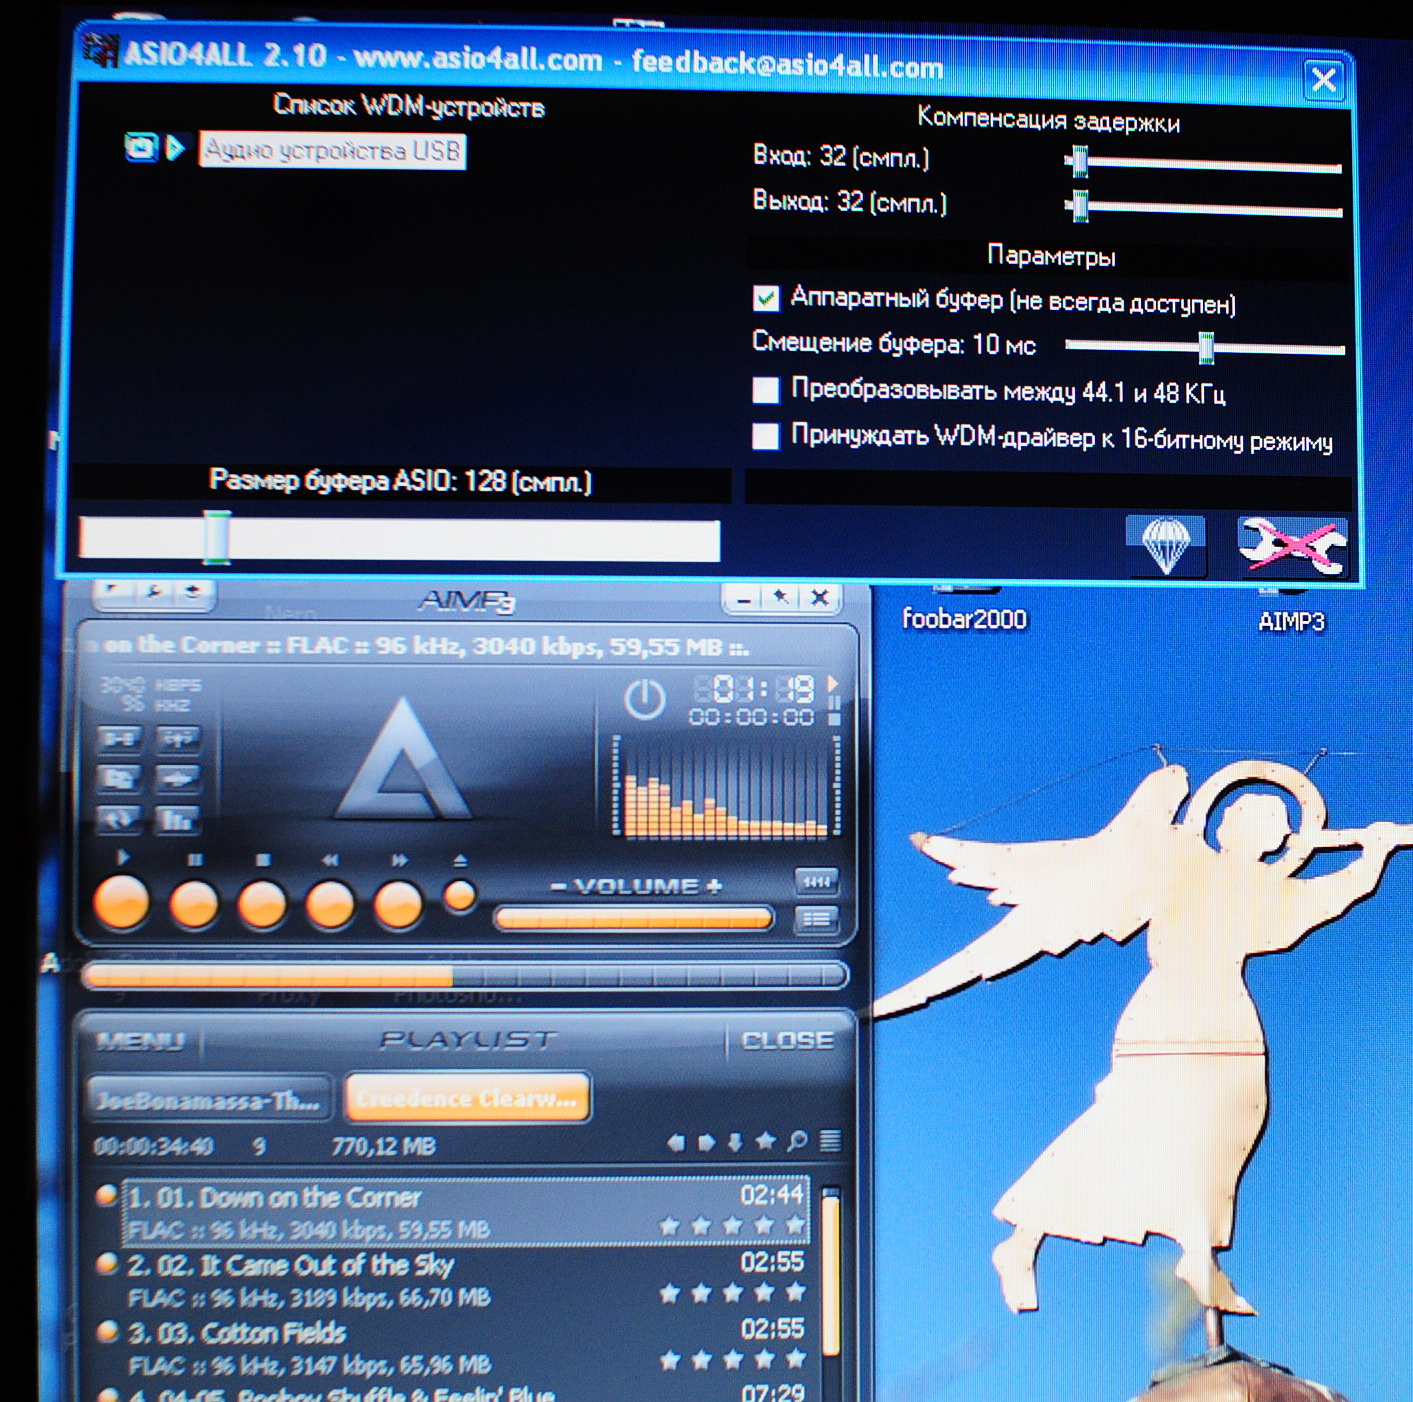The image size is (1413, 1402).
Task: Open the playlist MENU
Action: click(141, 1041)
